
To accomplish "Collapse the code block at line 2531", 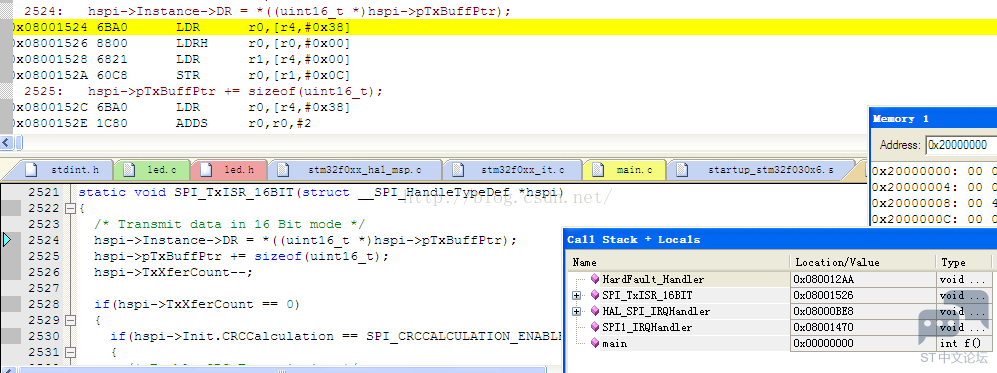I will click(70, 351).
